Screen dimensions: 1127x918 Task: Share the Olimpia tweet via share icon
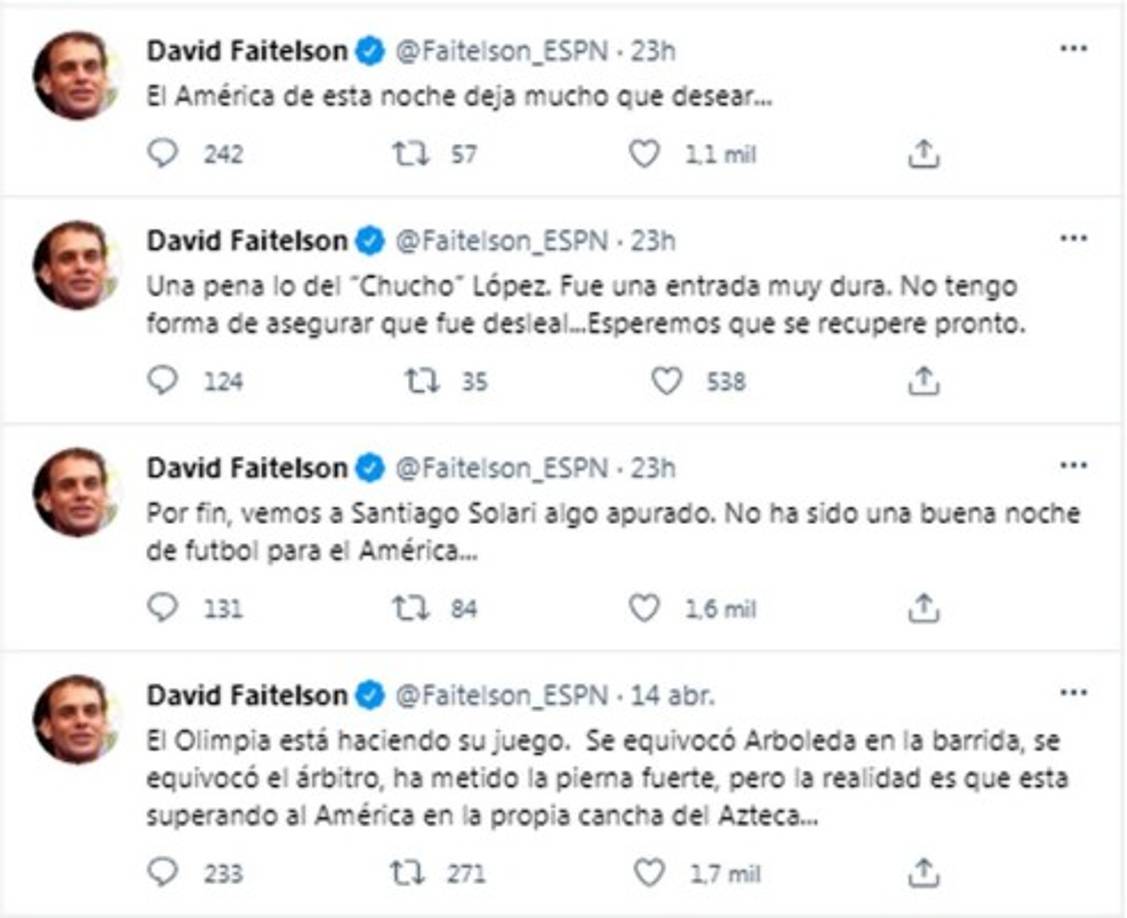(x=924, y=872)
